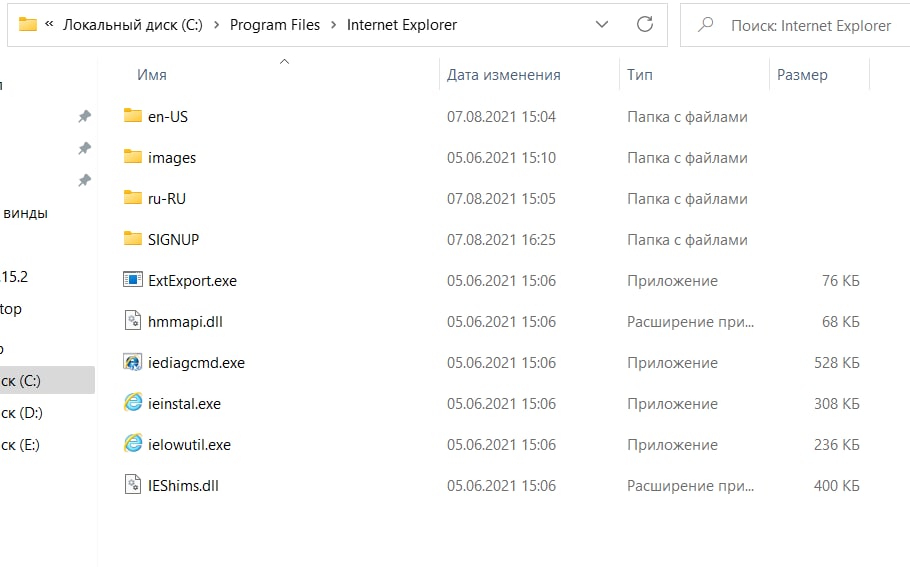
Task: Navigate to Program Files breadcrumb
Action: (x=275, y=25)
